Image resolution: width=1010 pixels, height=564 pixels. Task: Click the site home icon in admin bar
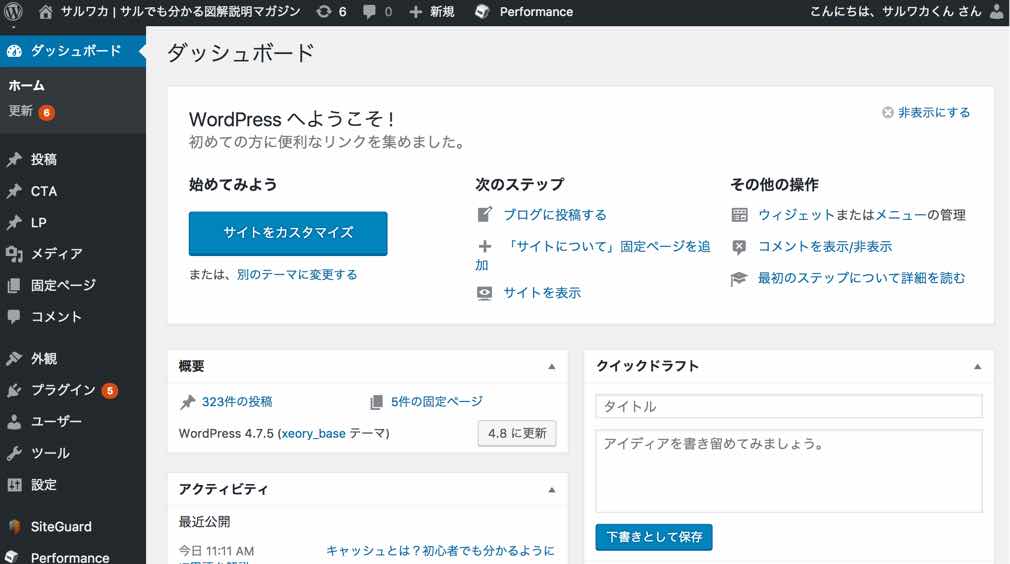(x=45, y=12)
